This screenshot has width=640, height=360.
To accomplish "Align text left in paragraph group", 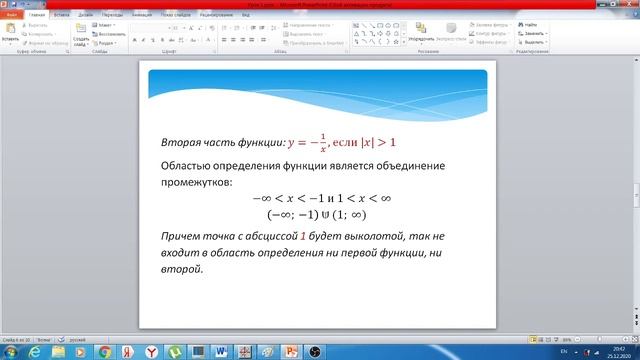I will 224,40.
